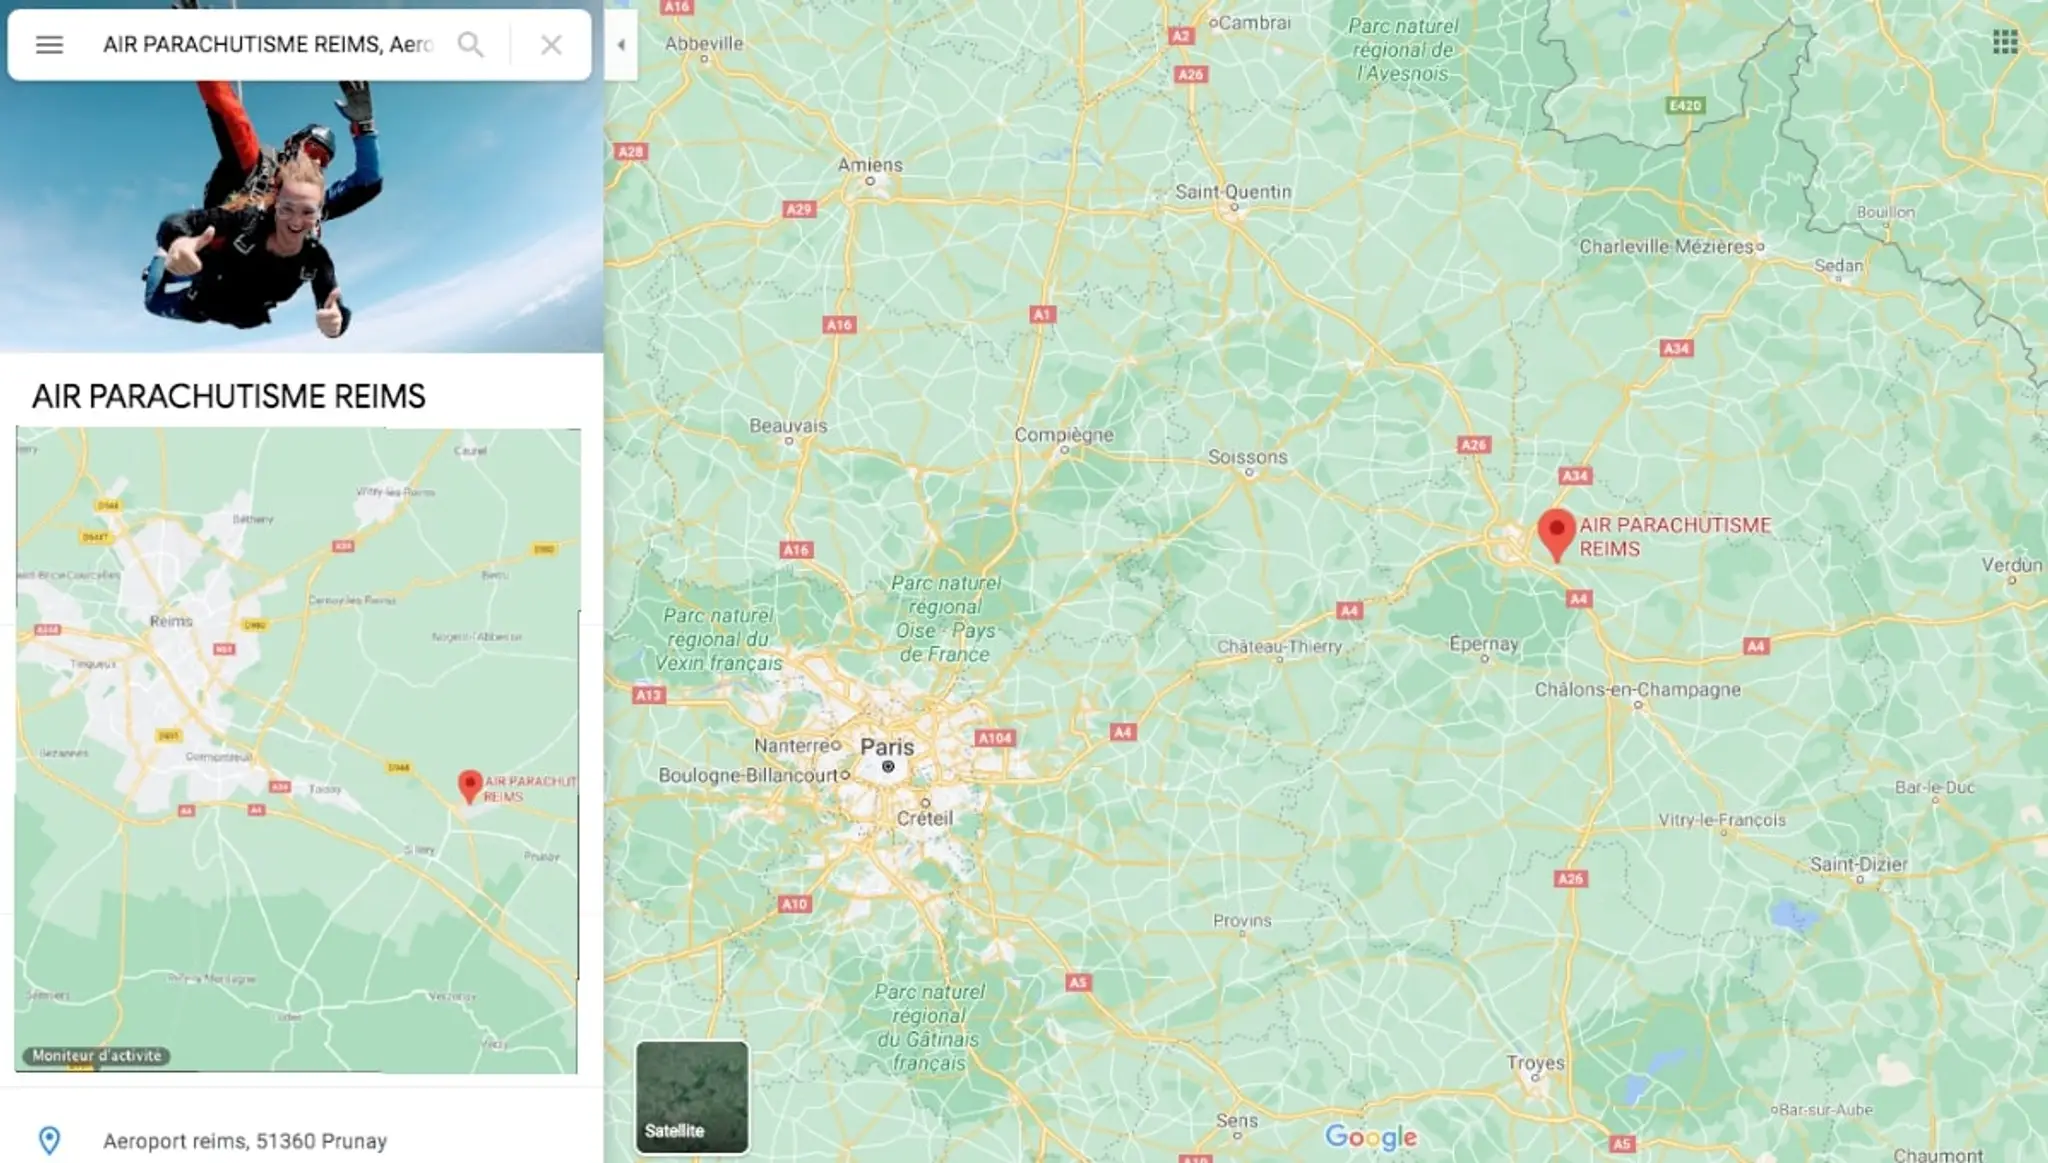The width and height of the screenshot is (2048, 1163).
Task: Select the Aeroport reims, 51360 Prunay address
Action: click(245, 1141)
